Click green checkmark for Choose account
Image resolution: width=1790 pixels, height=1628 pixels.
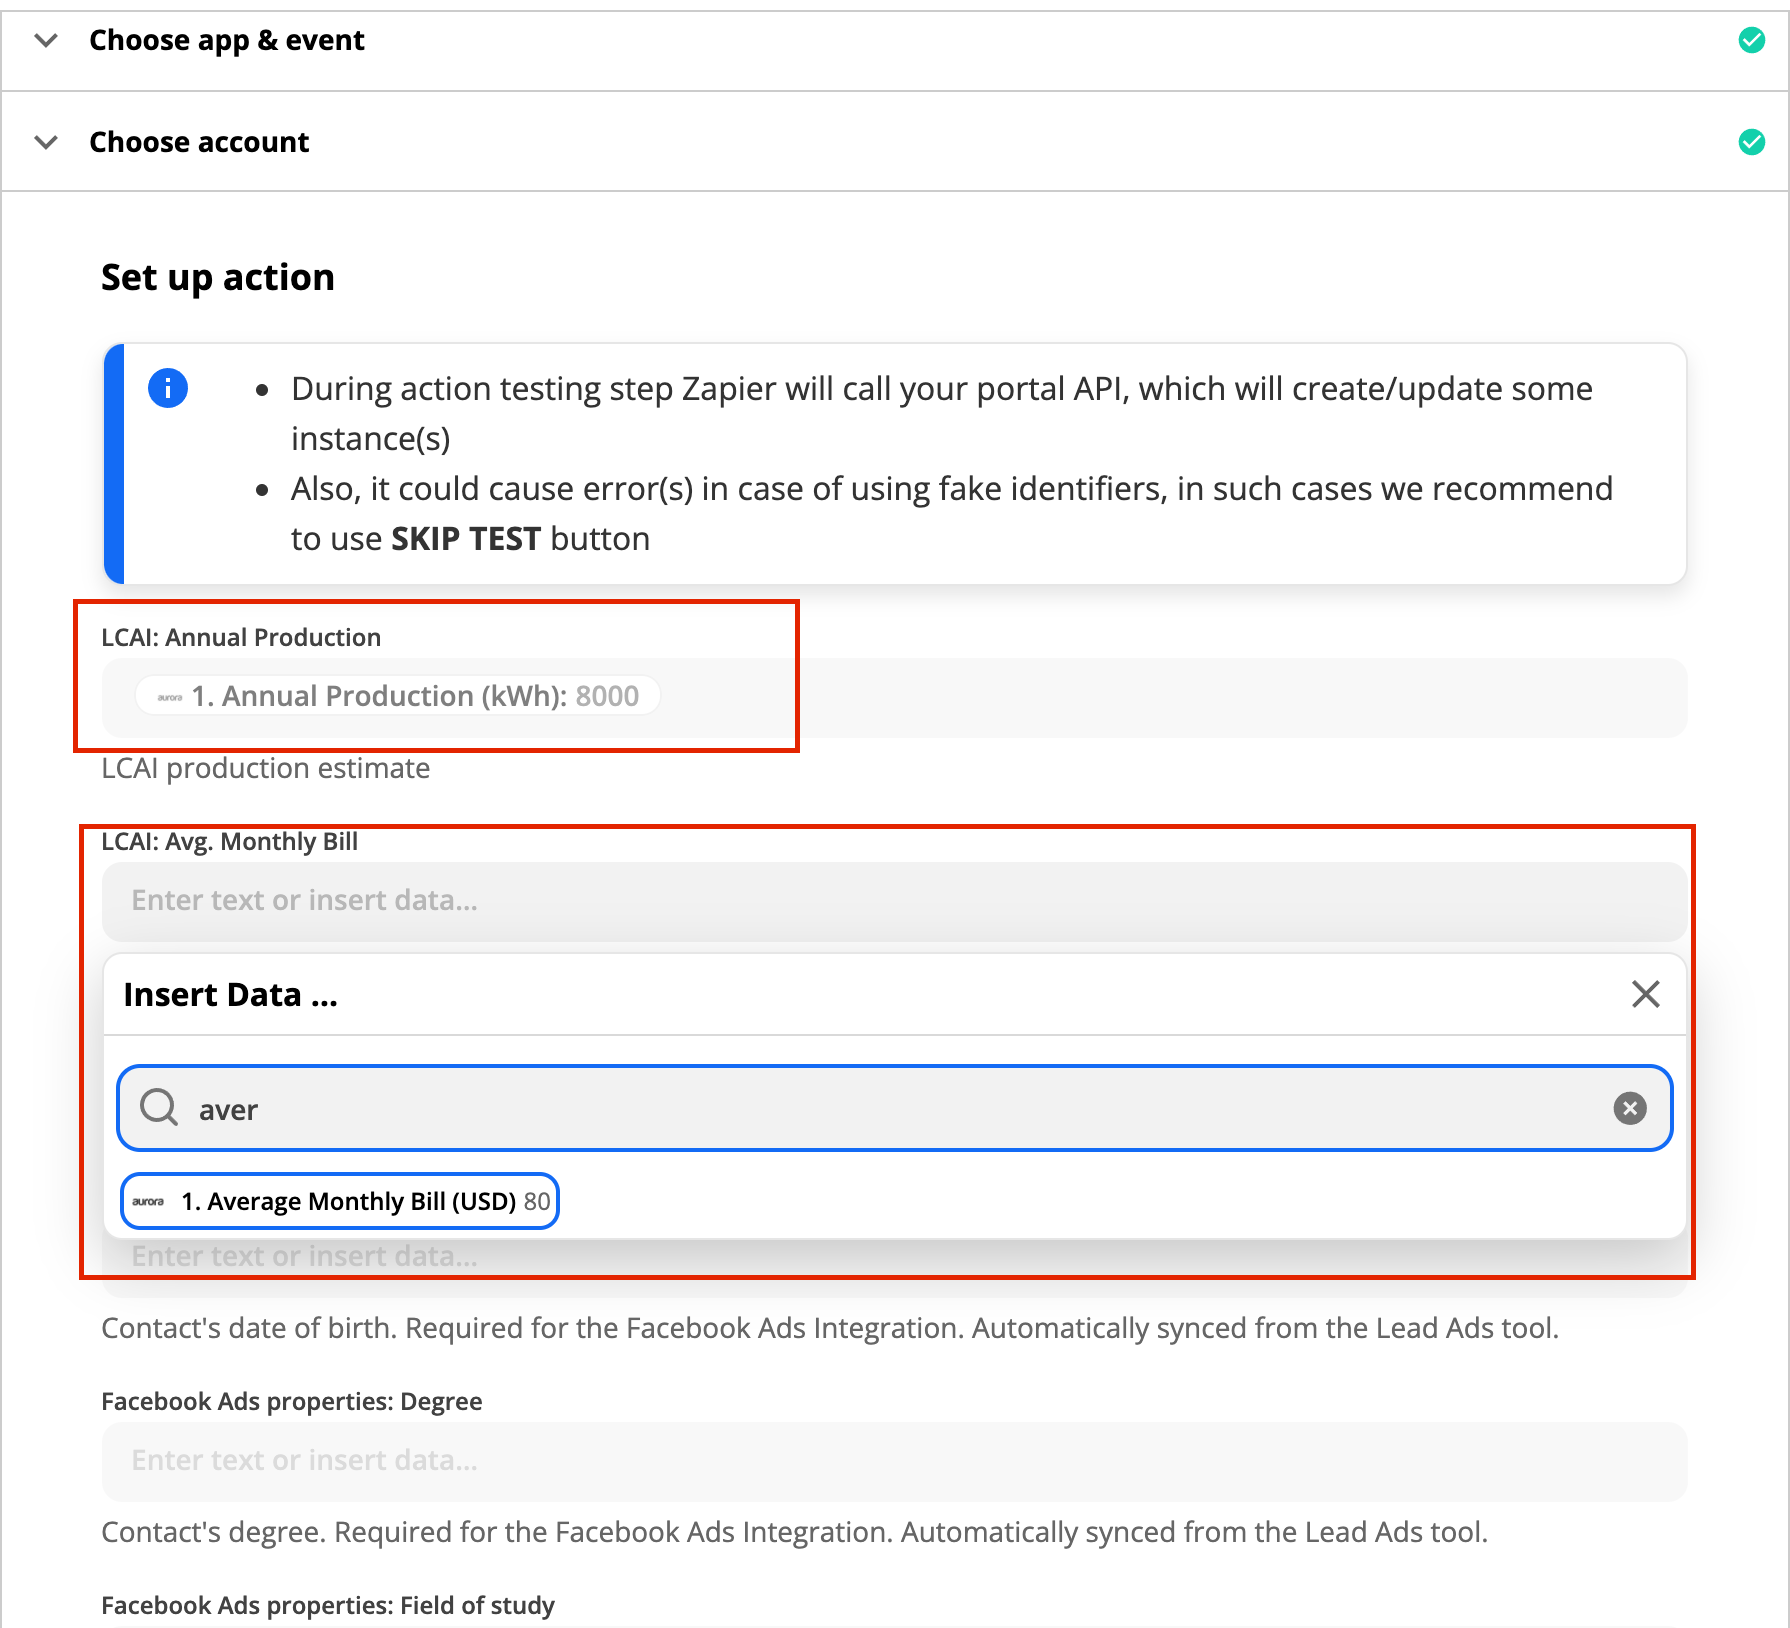(1751, 142)
